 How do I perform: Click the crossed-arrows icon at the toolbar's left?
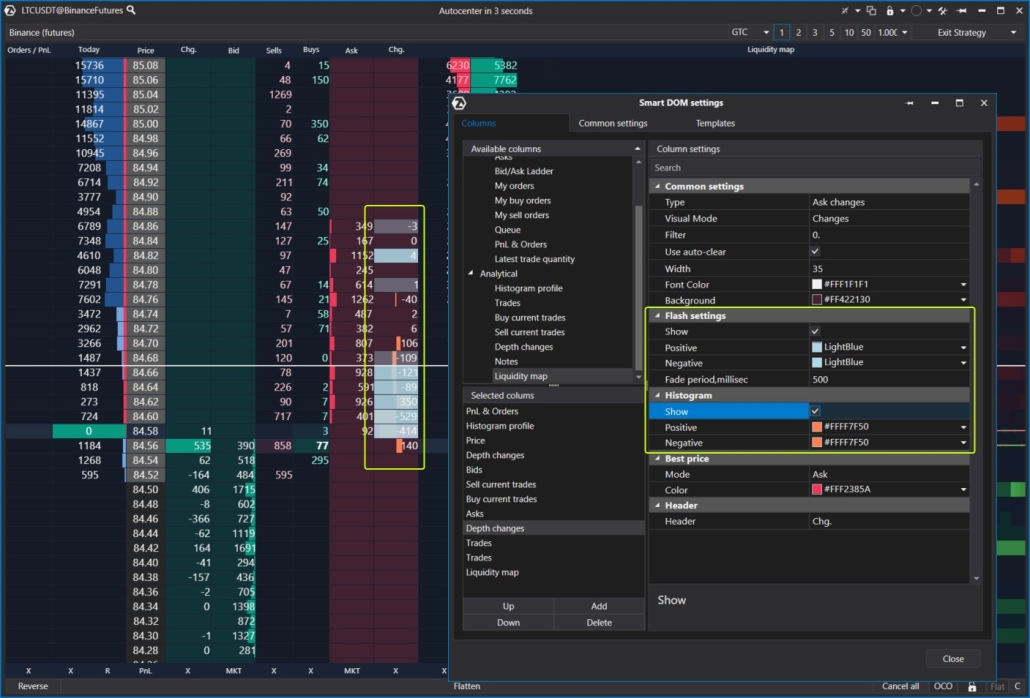[845, 10]
